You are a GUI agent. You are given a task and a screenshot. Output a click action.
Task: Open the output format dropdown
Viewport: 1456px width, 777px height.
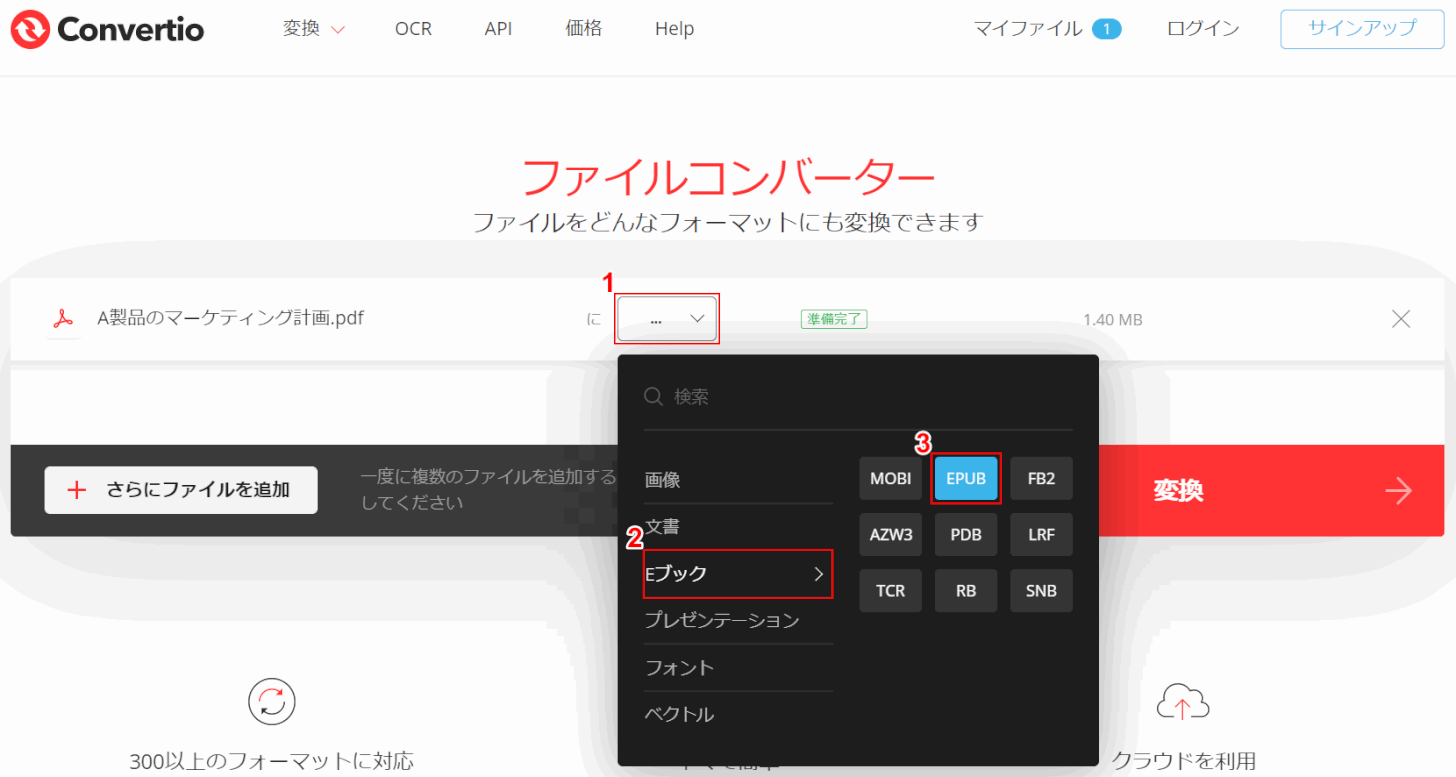[668, 319]
